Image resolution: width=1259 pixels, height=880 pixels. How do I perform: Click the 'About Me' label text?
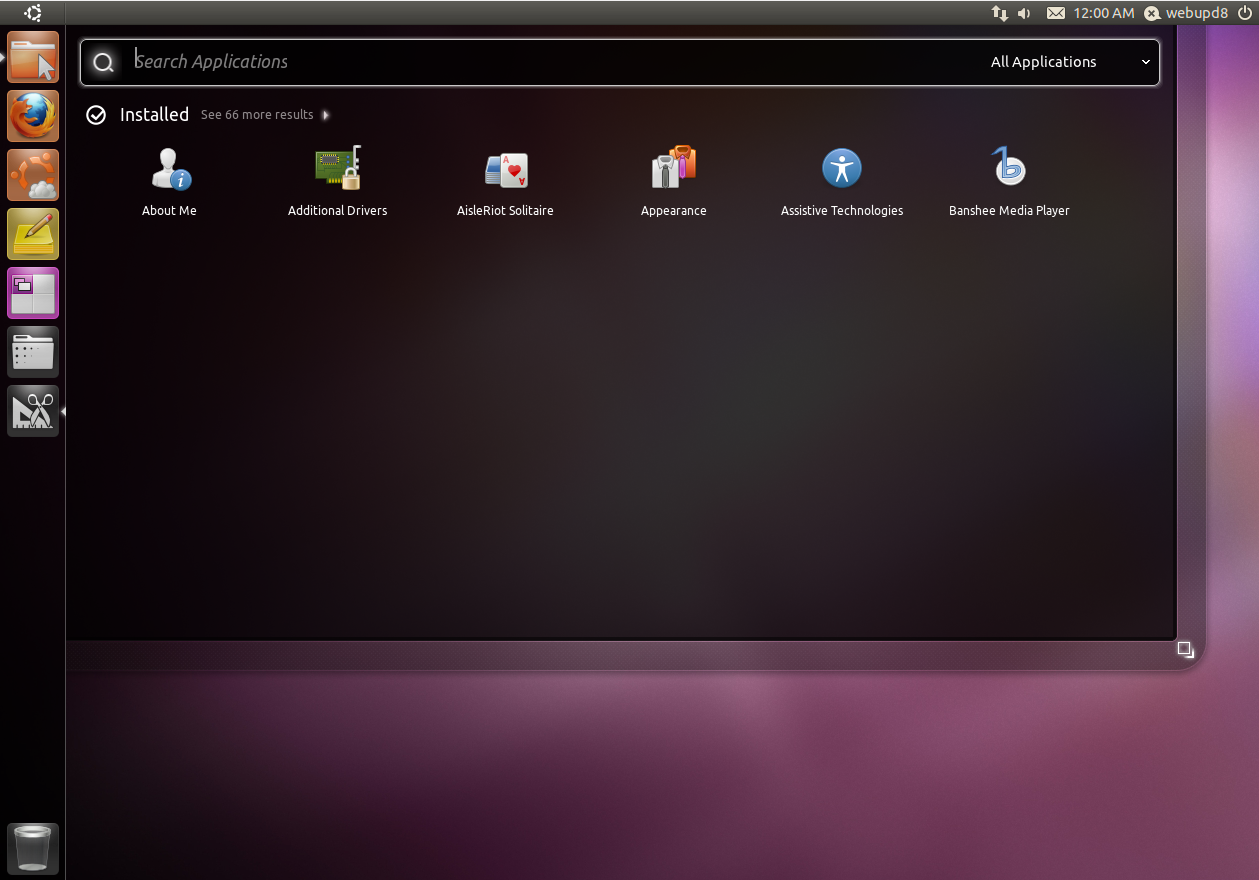tap(170, 211)
